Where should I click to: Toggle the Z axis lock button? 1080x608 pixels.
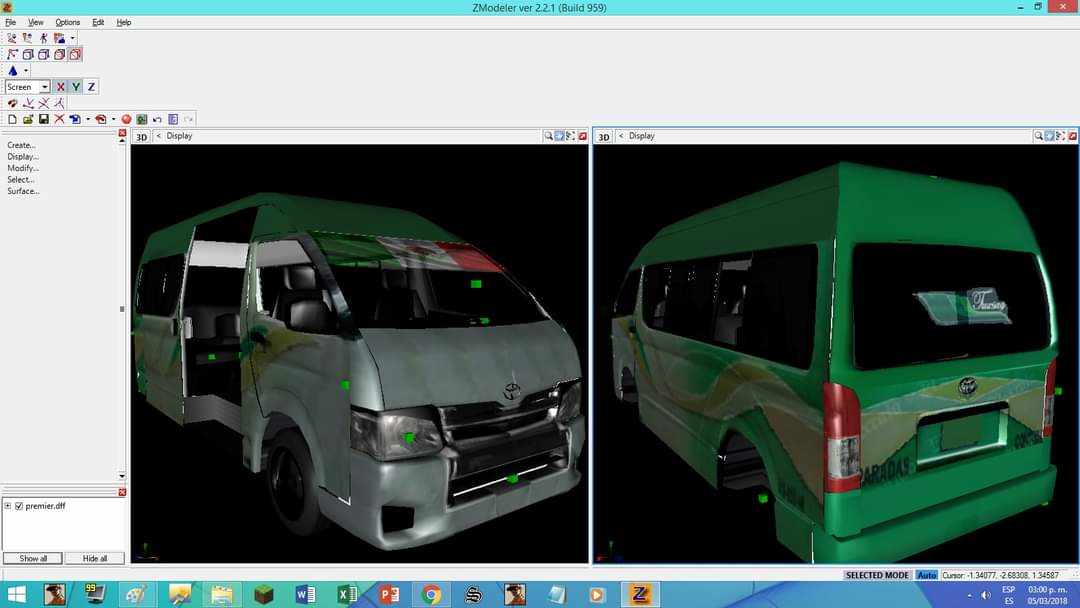pyautogui.click(x=91, y=87)
